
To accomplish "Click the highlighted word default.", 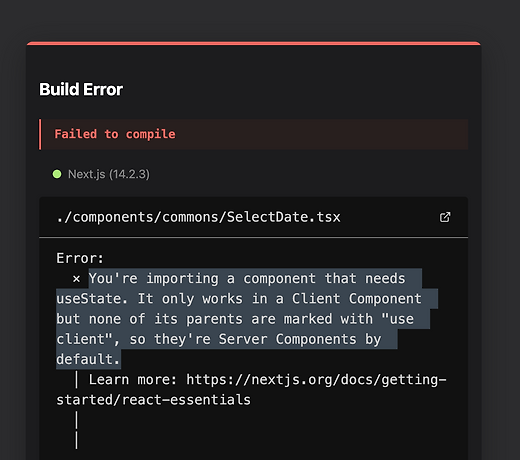I will (x=88, y=359).
